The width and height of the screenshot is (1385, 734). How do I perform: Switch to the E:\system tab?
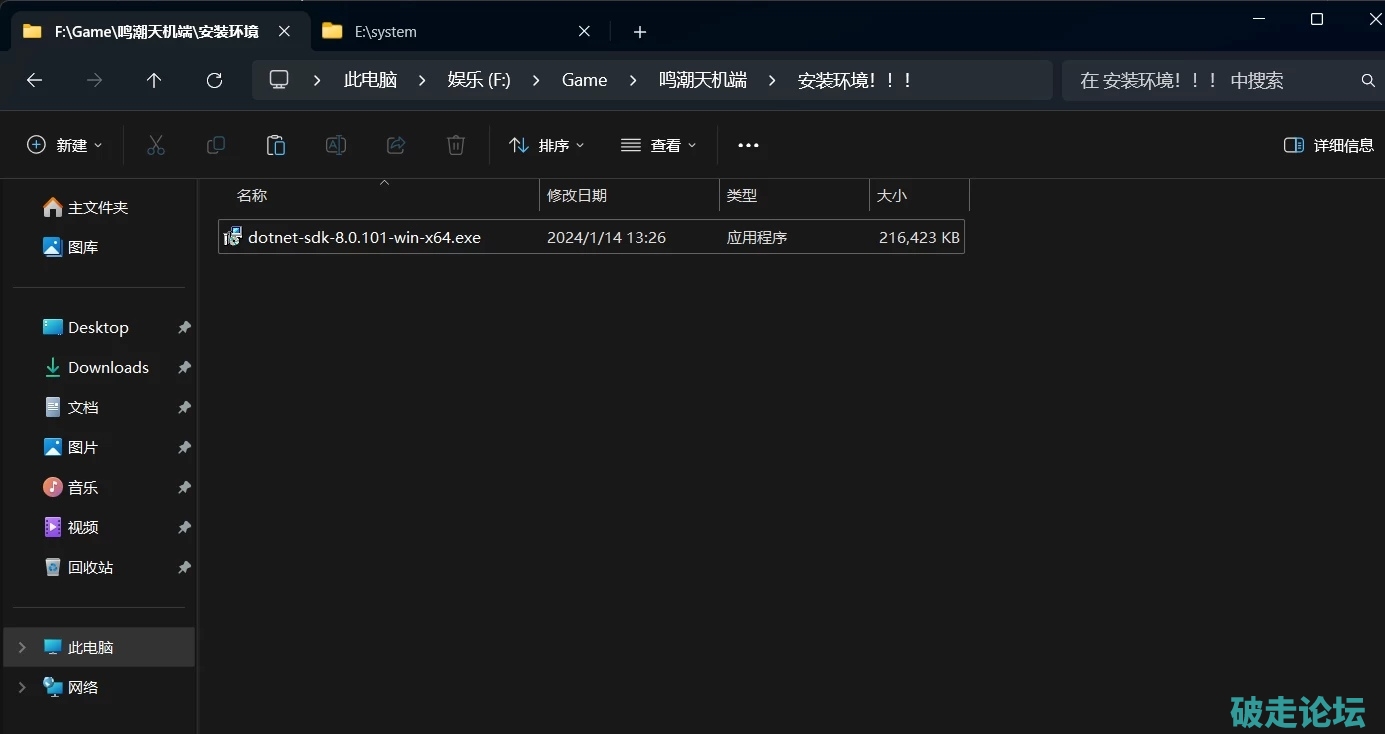[440, 32]
